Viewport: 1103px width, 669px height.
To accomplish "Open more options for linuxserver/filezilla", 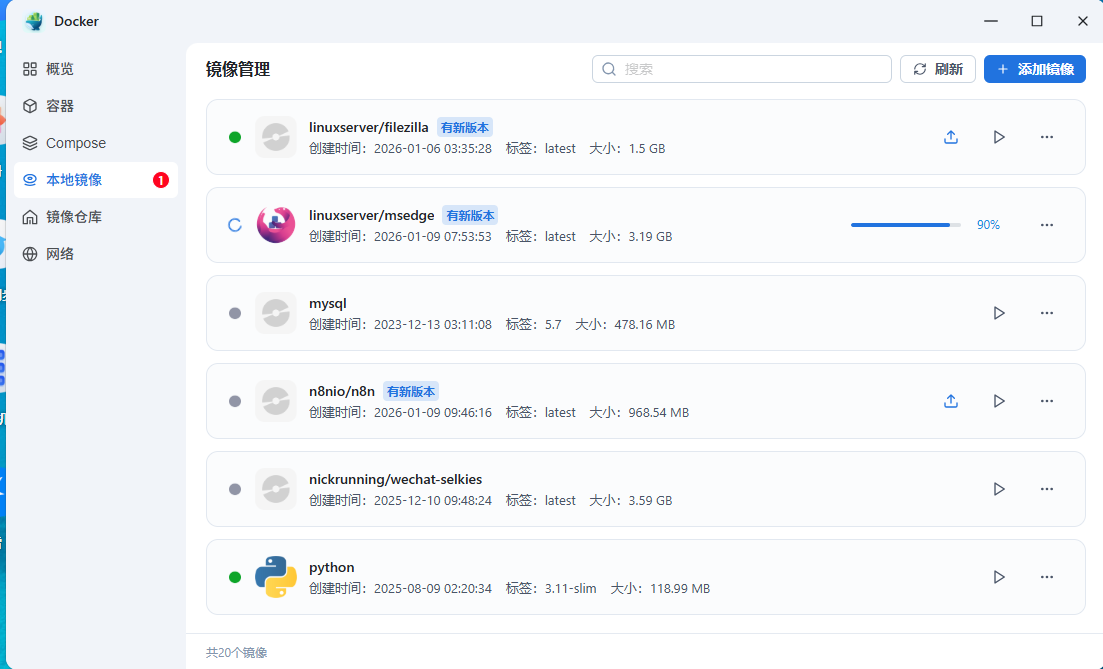I will 1047,137.
